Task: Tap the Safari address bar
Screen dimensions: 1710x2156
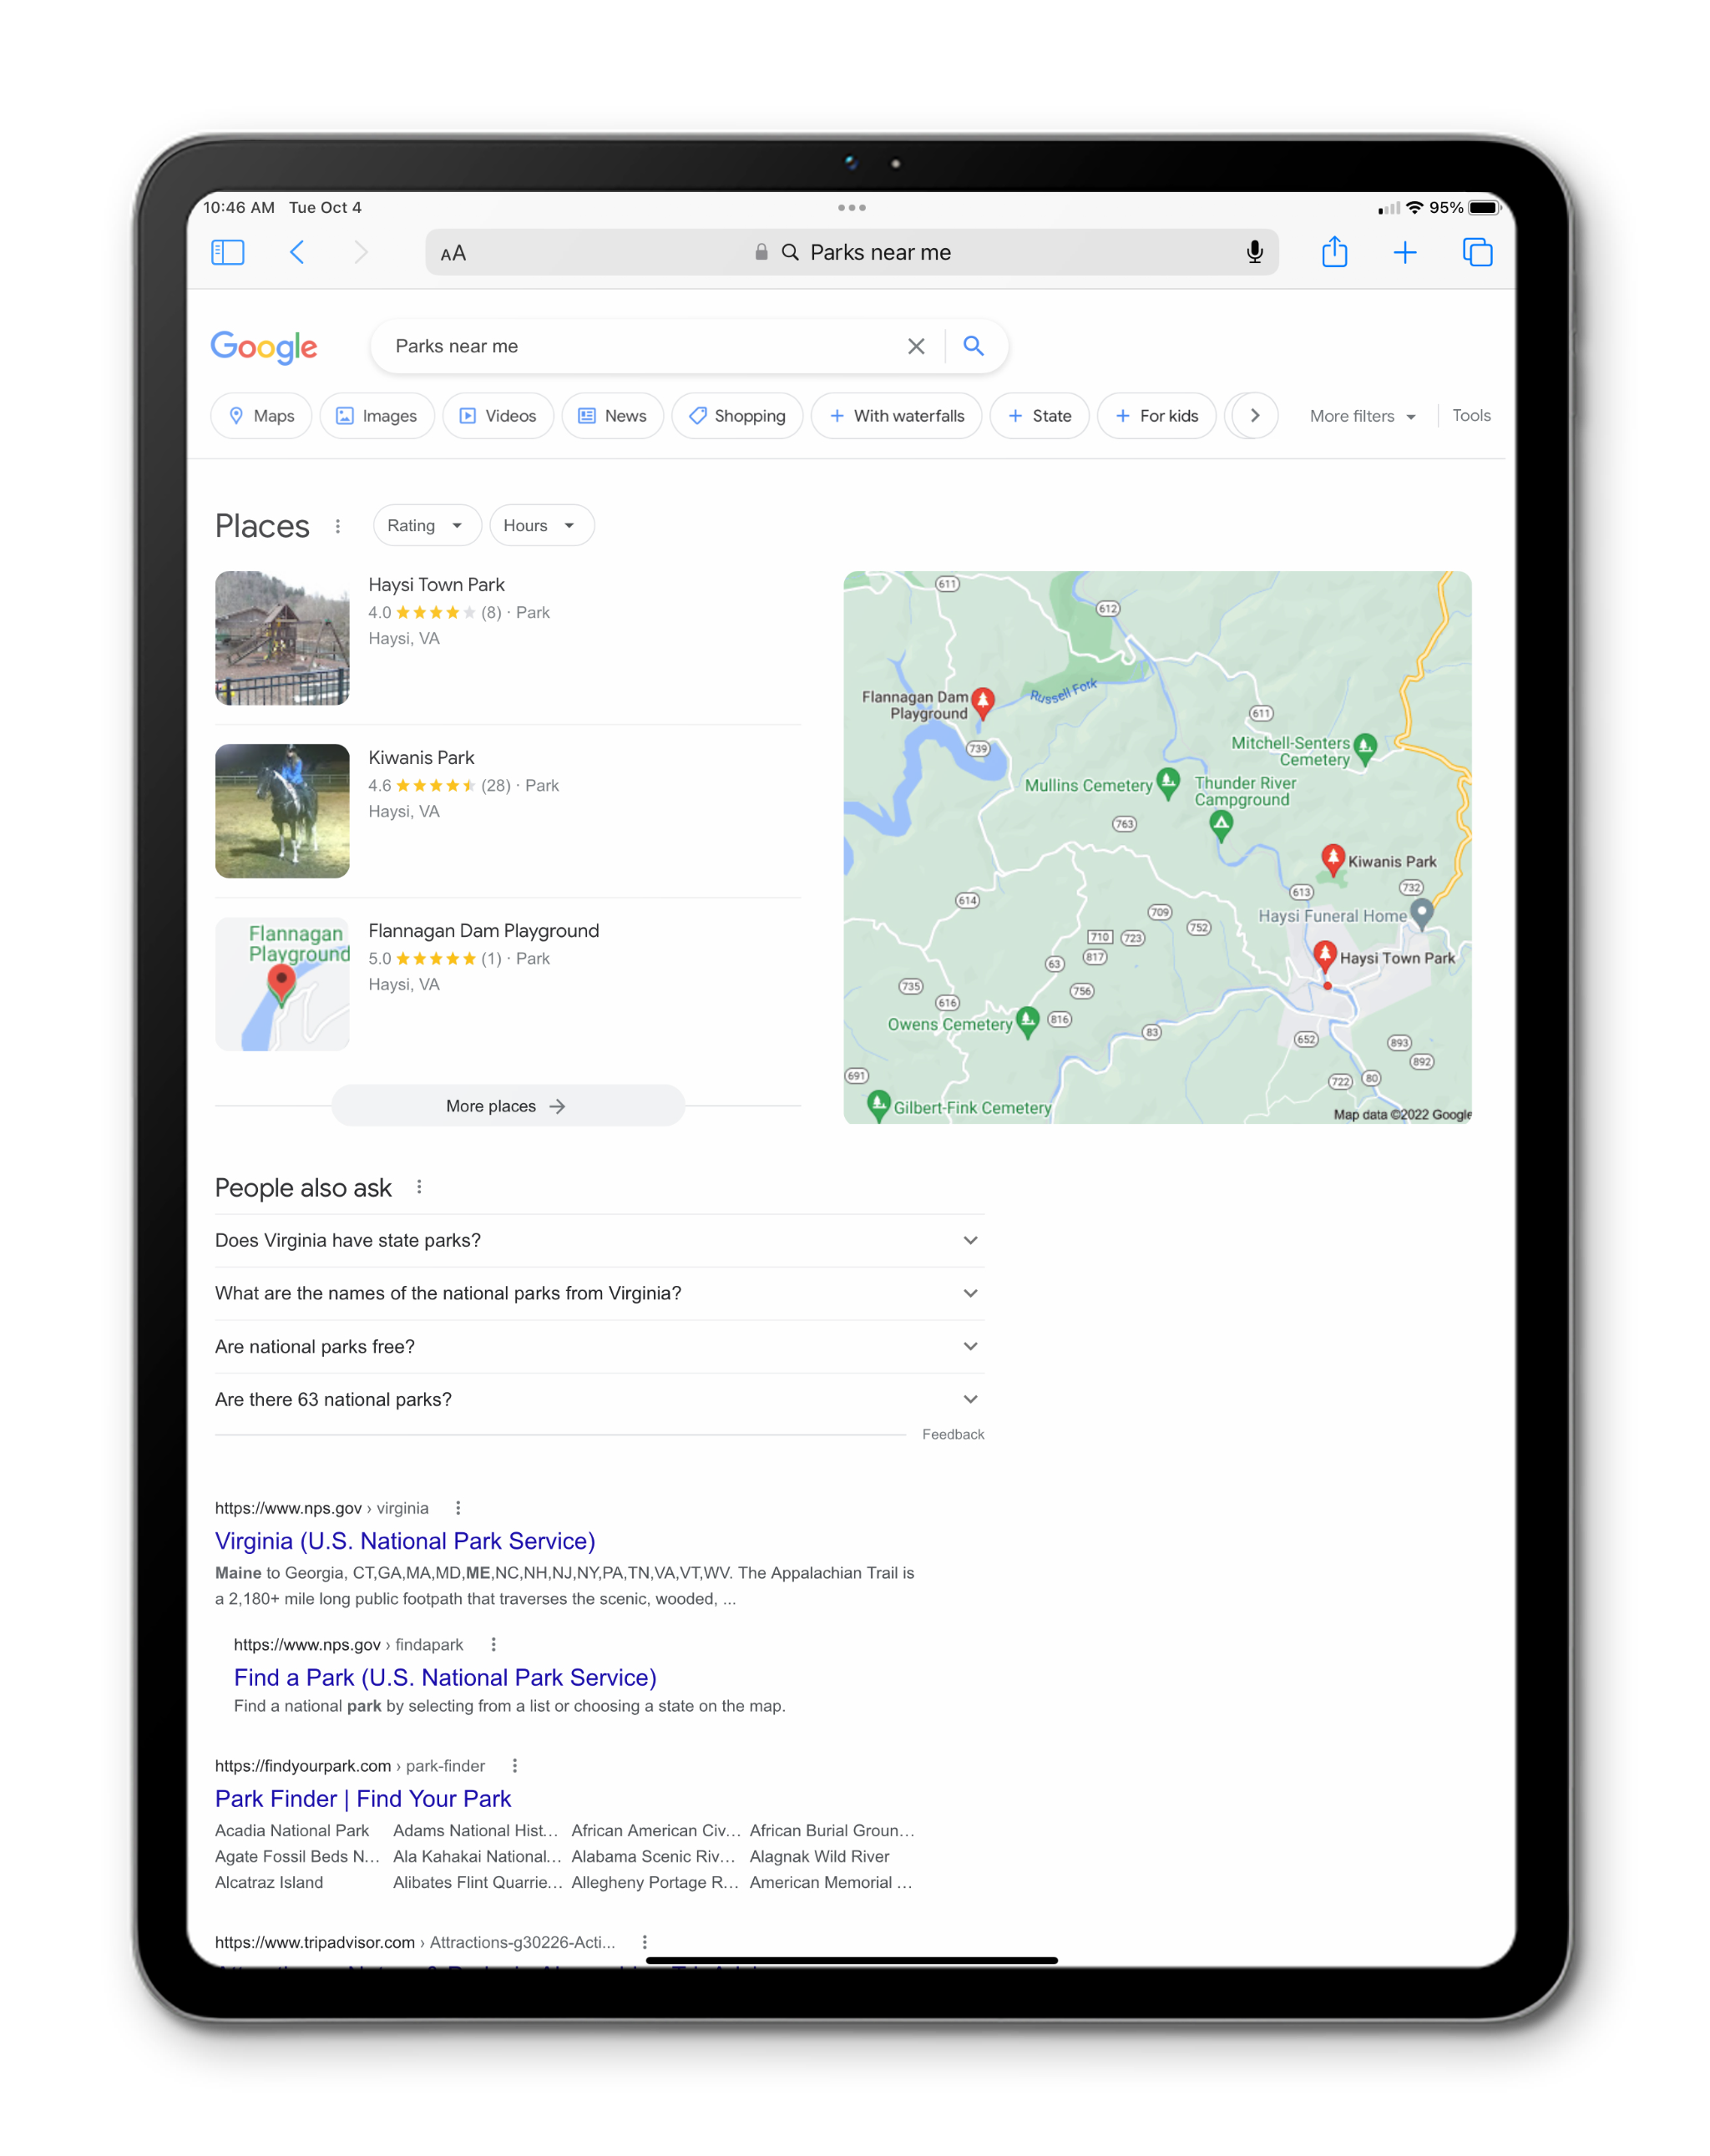Action: click(x=851, y=252)
